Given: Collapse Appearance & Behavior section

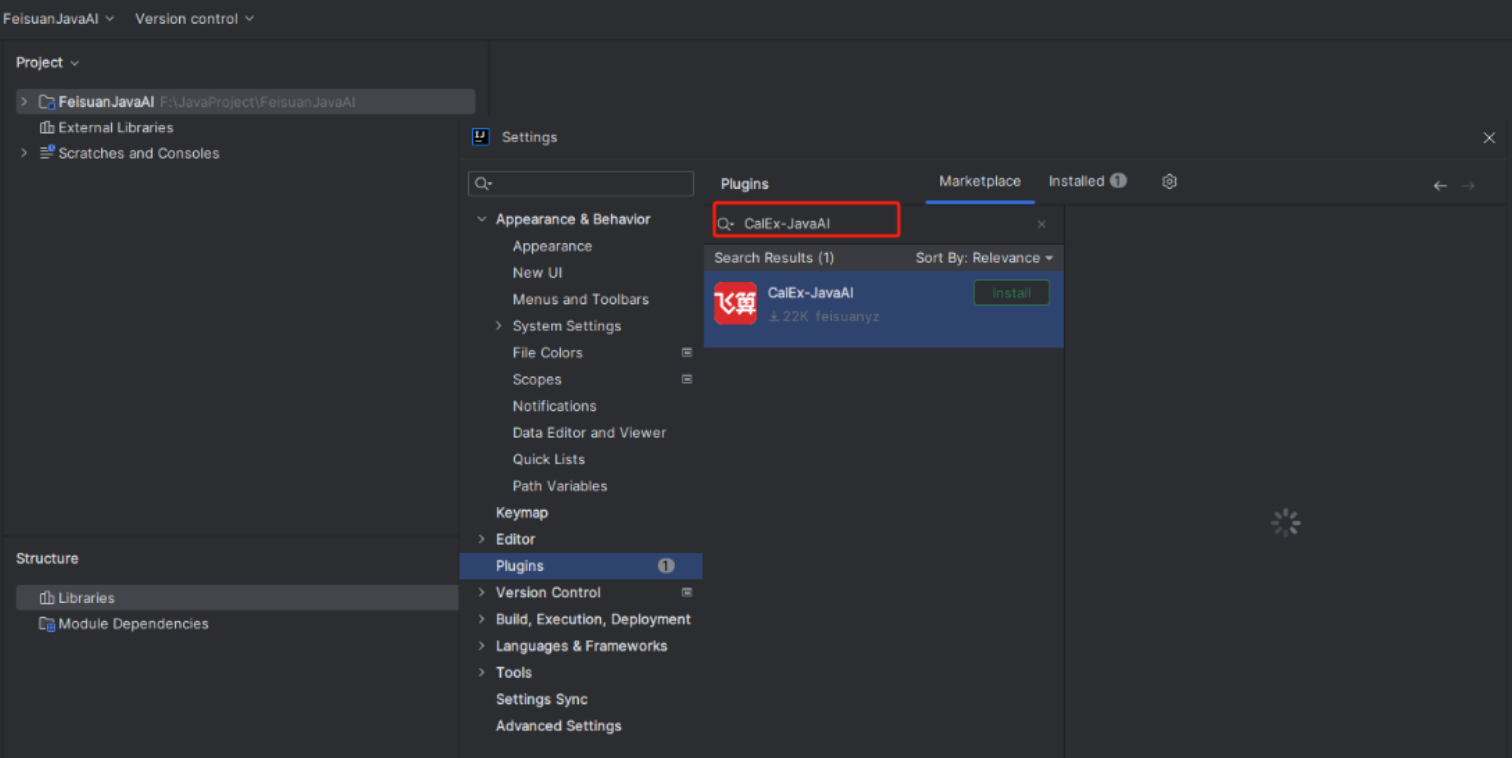Looking at the screenshot, I should point(482,219).
